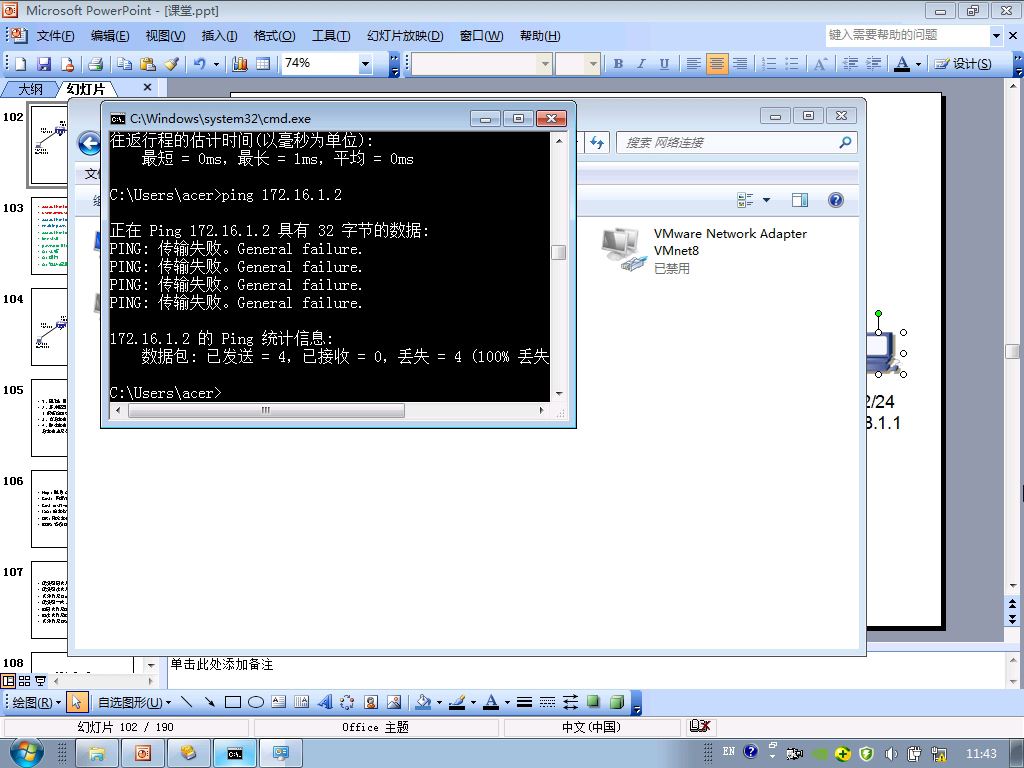Open the Draw menu button
The height and width of the screenshot is (768, 1024).
(x=37, y=702)
